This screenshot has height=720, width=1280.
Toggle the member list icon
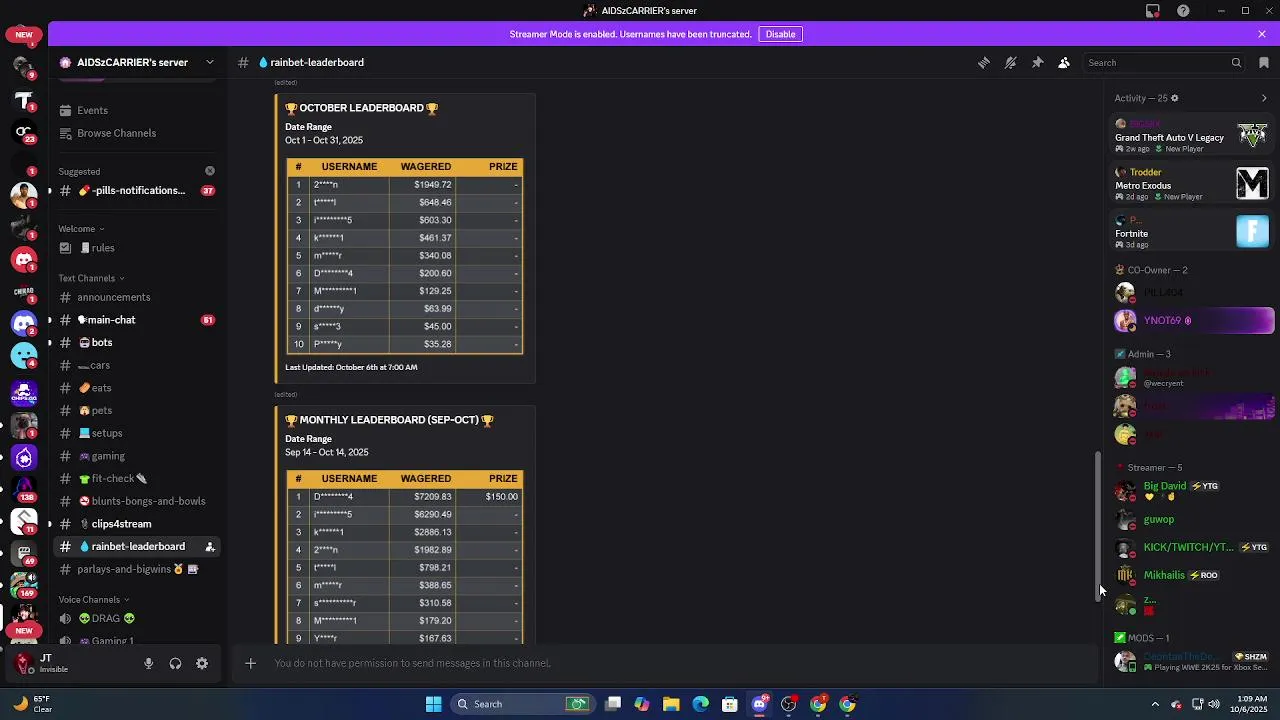click(x=1064, y=62)
